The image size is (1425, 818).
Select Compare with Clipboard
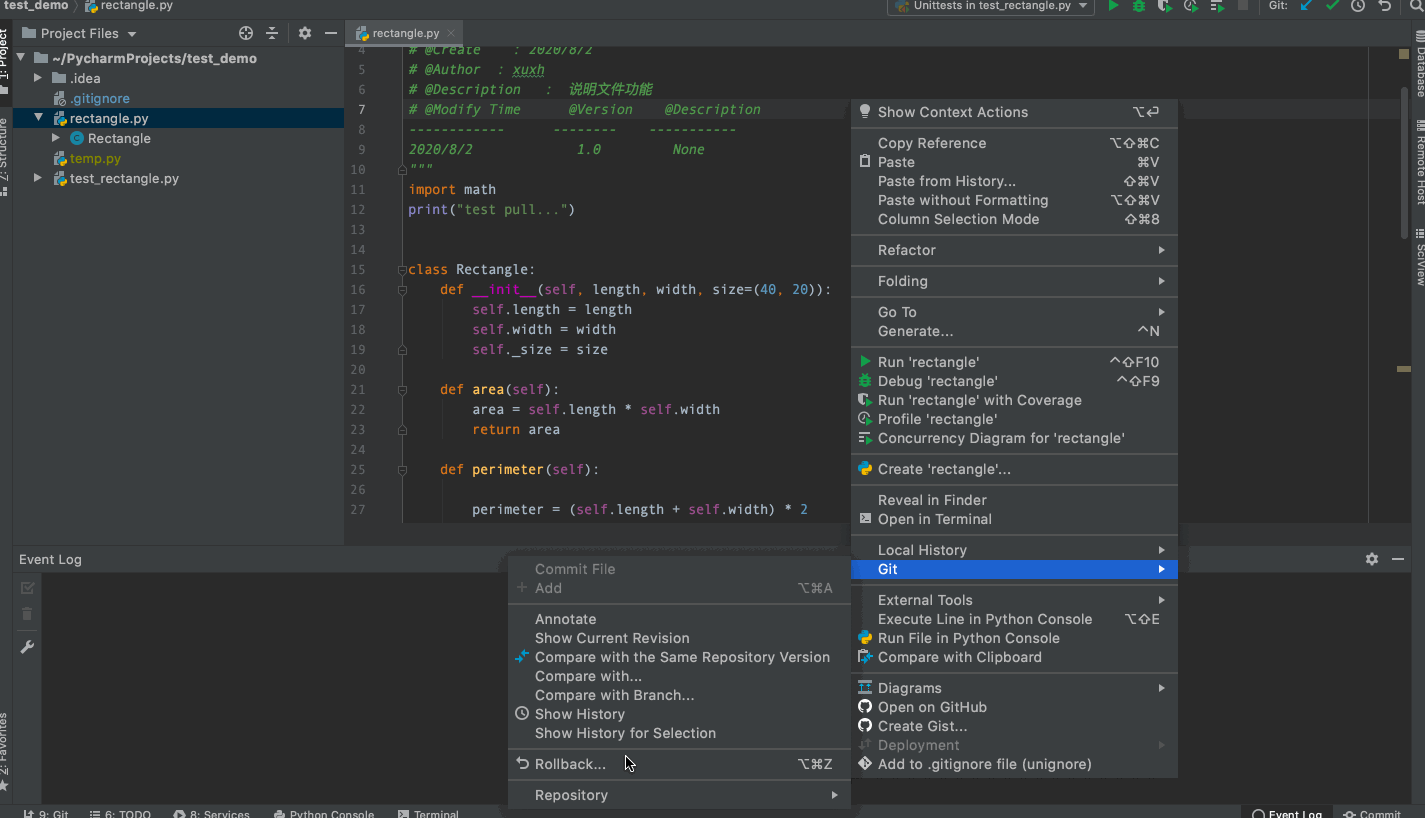[x=1014, y=657]
